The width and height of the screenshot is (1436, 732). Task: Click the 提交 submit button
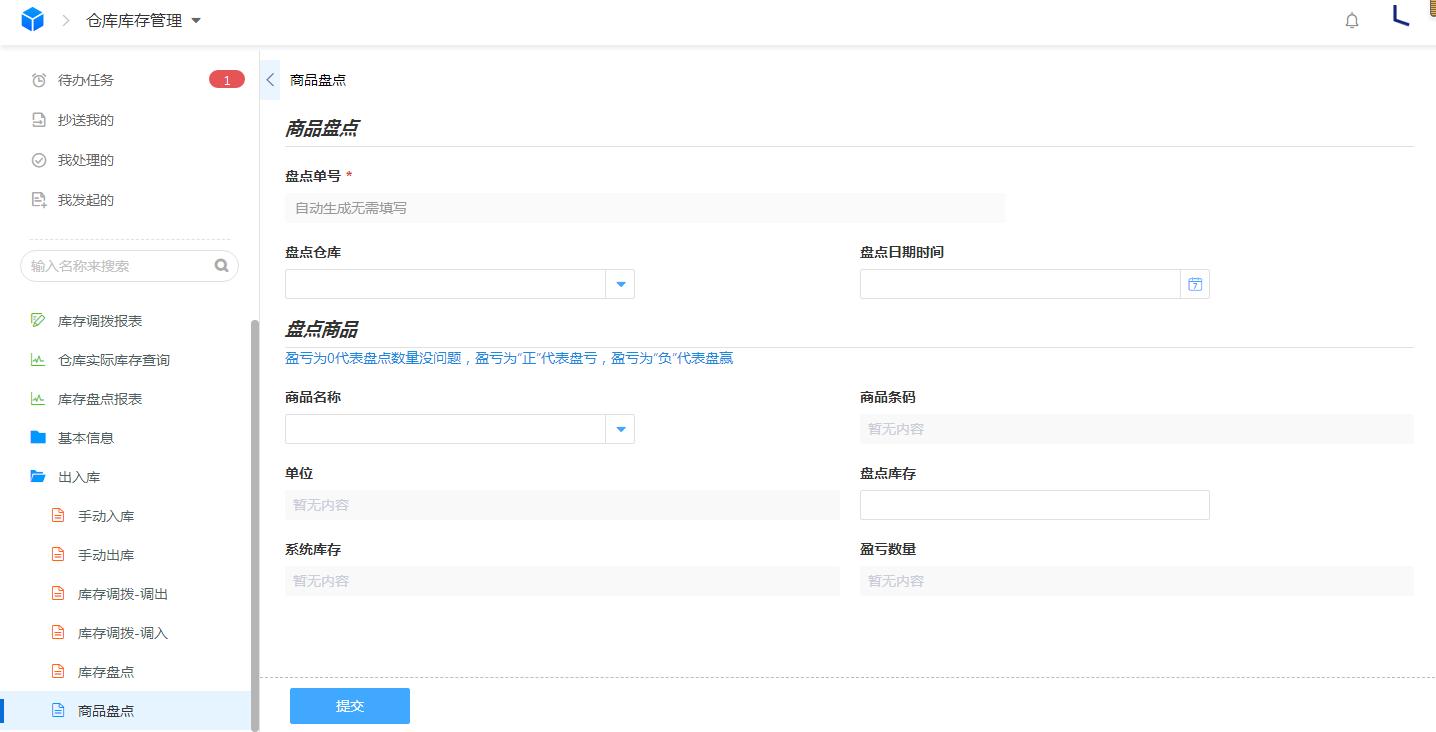349,705
